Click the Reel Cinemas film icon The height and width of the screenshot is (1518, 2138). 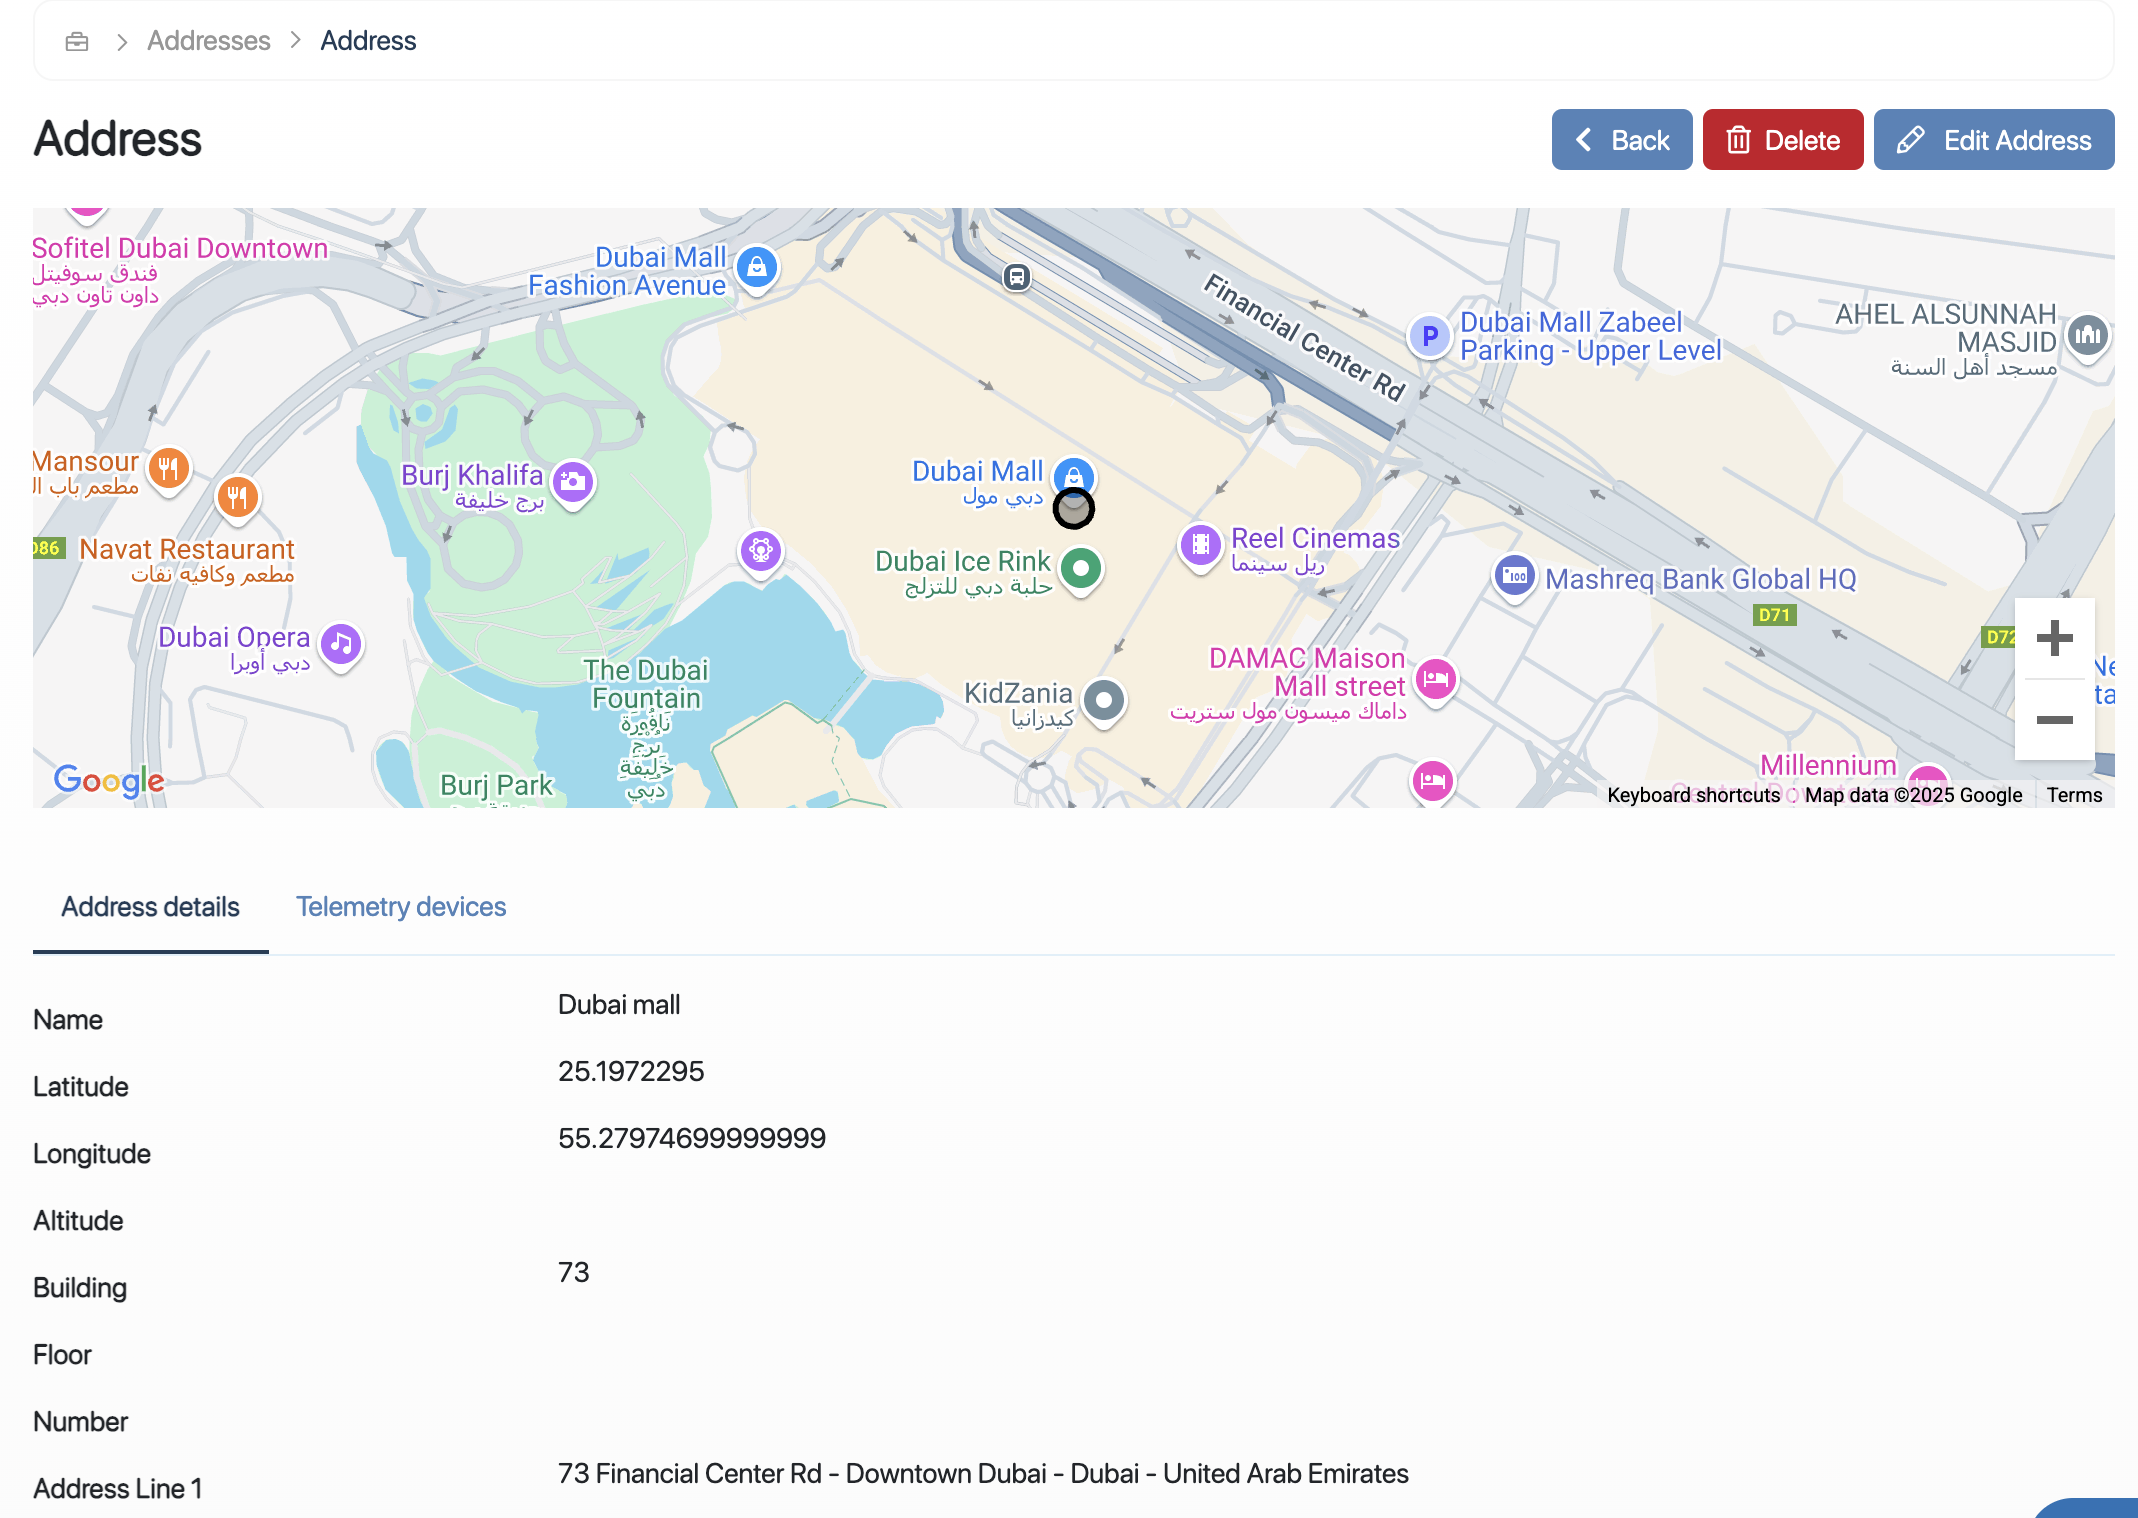pos(1200,544)
